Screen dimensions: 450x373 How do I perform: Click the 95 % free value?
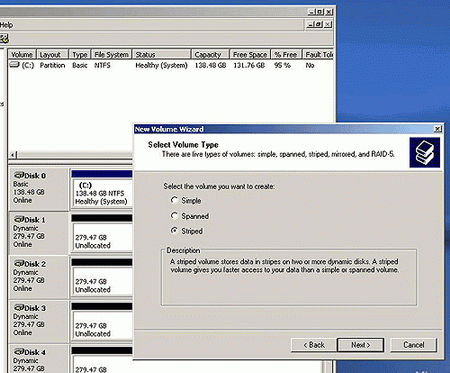click(x=282, y=65)
